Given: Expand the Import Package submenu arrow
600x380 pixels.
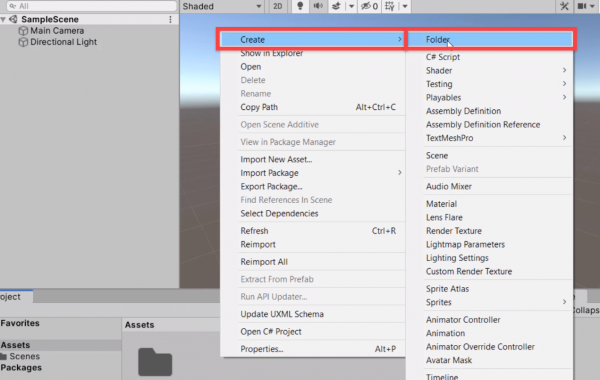Looking at the screenshot, I should click(399, 173).
